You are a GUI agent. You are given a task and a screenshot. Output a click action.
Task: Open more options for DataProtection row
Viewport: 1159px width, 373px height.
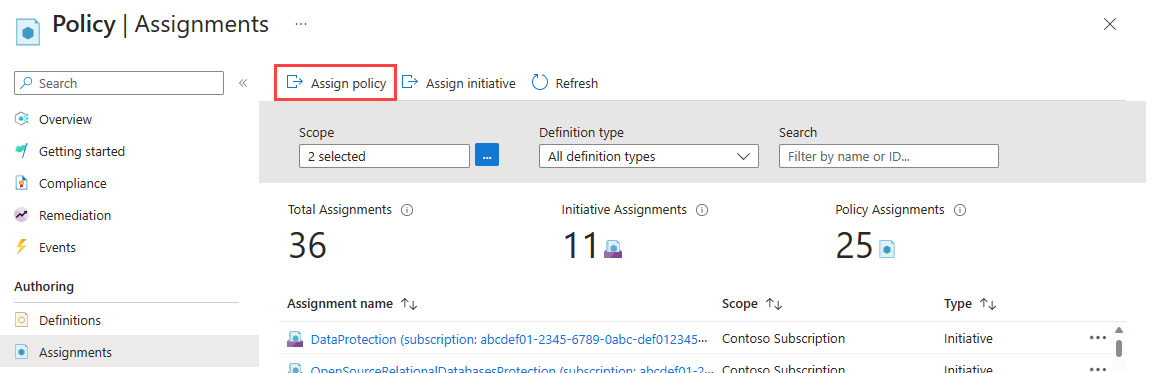pyautogui.click(x=1097, y=338)
